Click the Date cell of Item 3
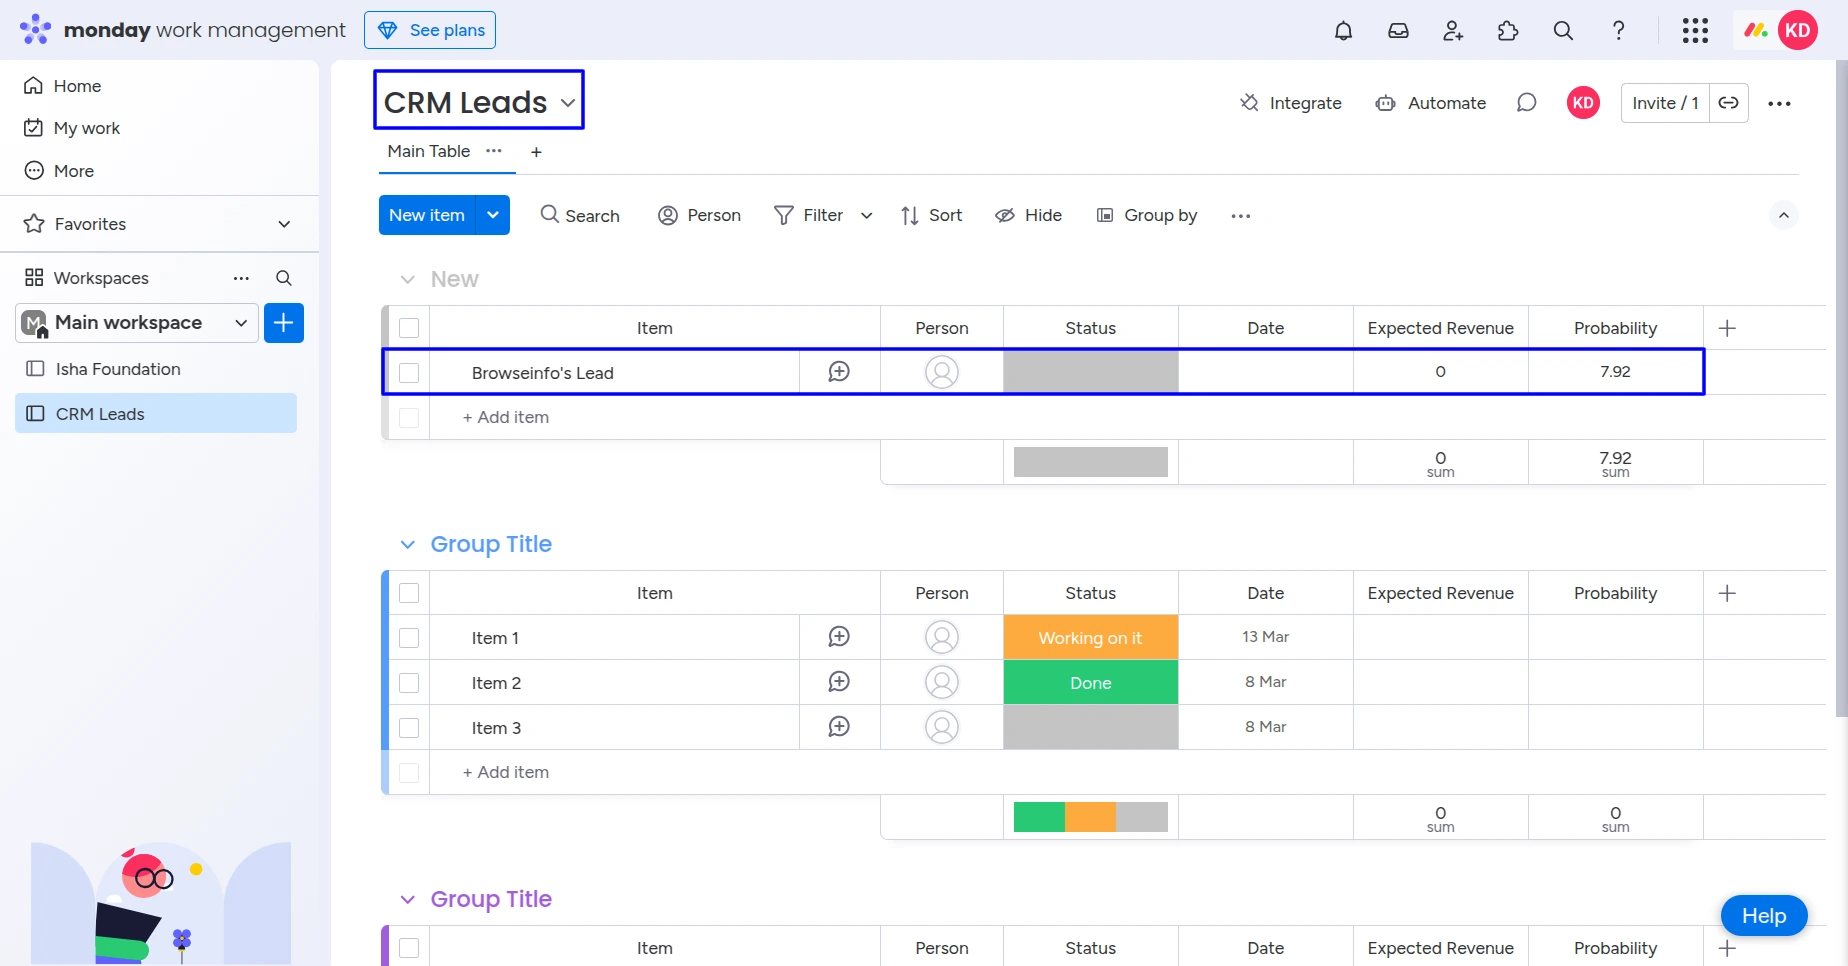Image resolution: width=1848 pixels, height=966 pixels. [x=1265, y=727]
